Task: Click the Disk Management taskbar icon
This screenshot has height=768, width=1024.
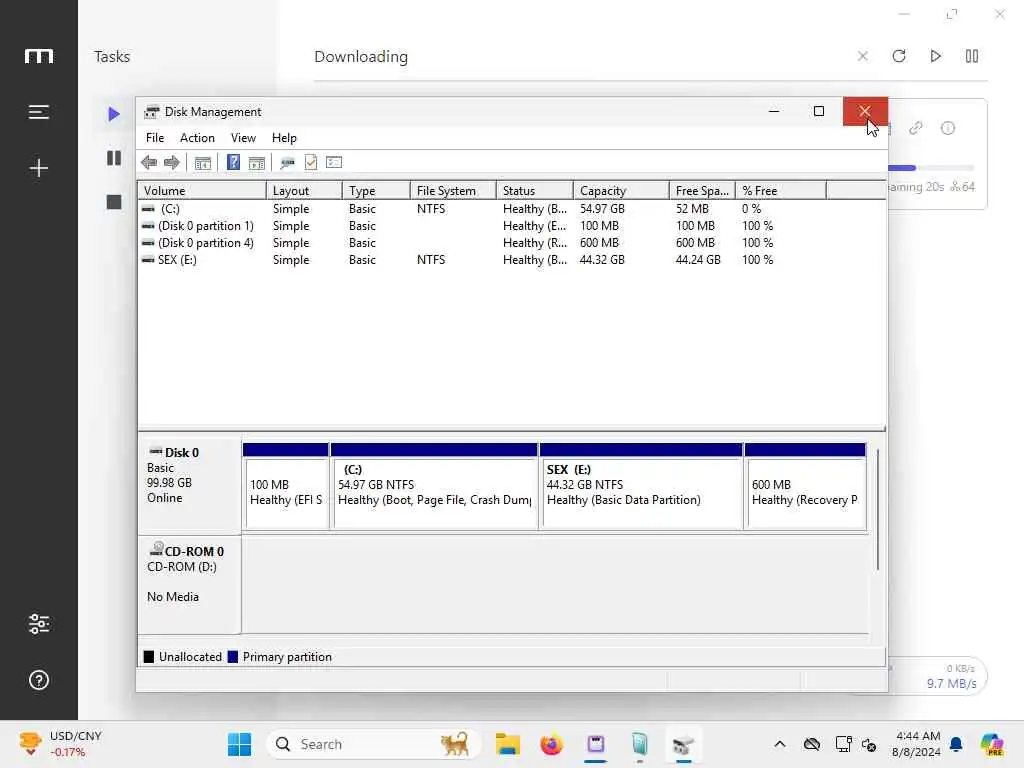Action: click(683, 744)
